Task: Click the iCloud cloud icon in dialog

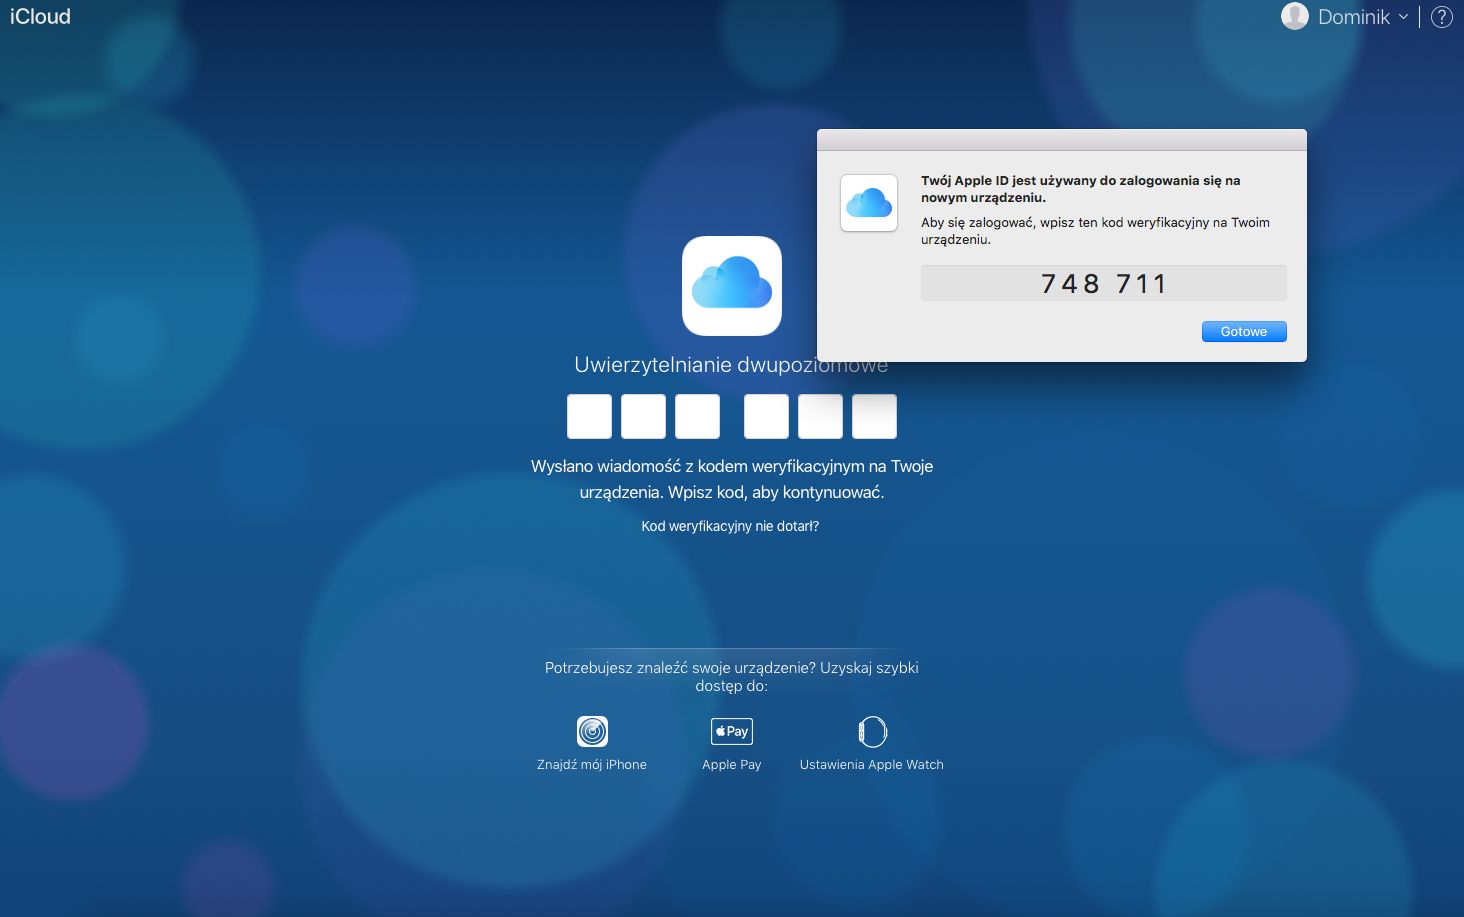Action: tap(869, 203)
